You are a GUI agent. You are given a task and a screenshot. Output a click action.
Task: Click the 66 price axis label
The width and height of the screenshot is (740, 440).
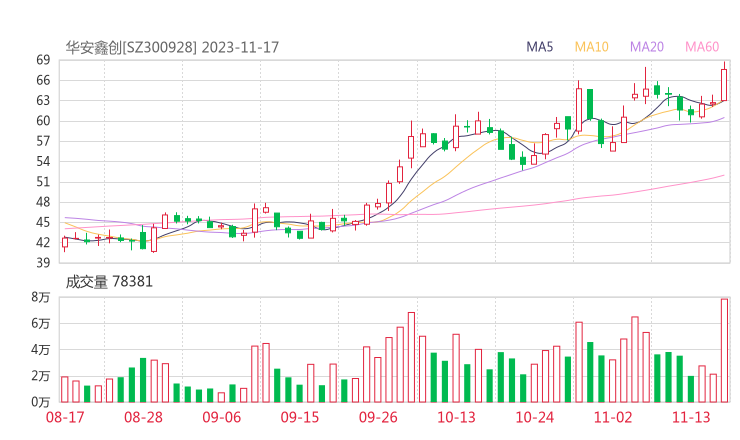(43, 80)
